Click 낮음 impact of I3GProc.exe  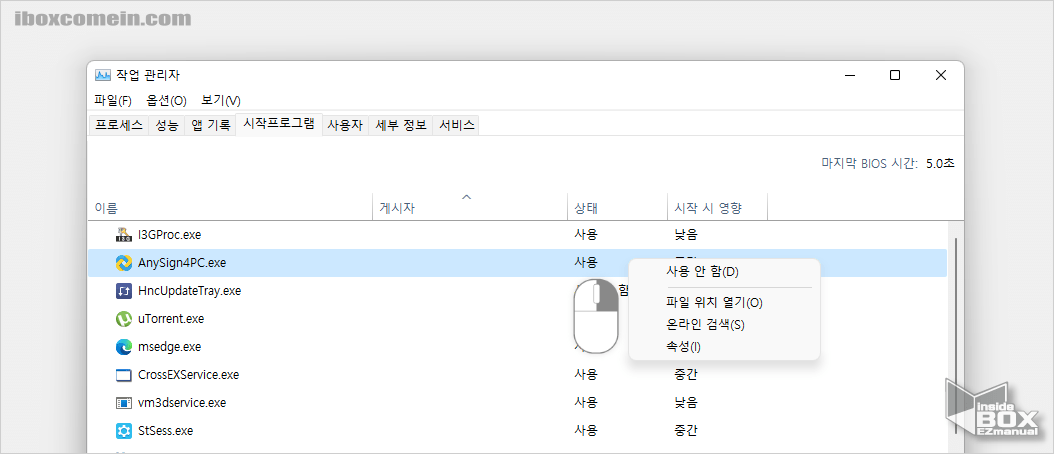[686, 235]
